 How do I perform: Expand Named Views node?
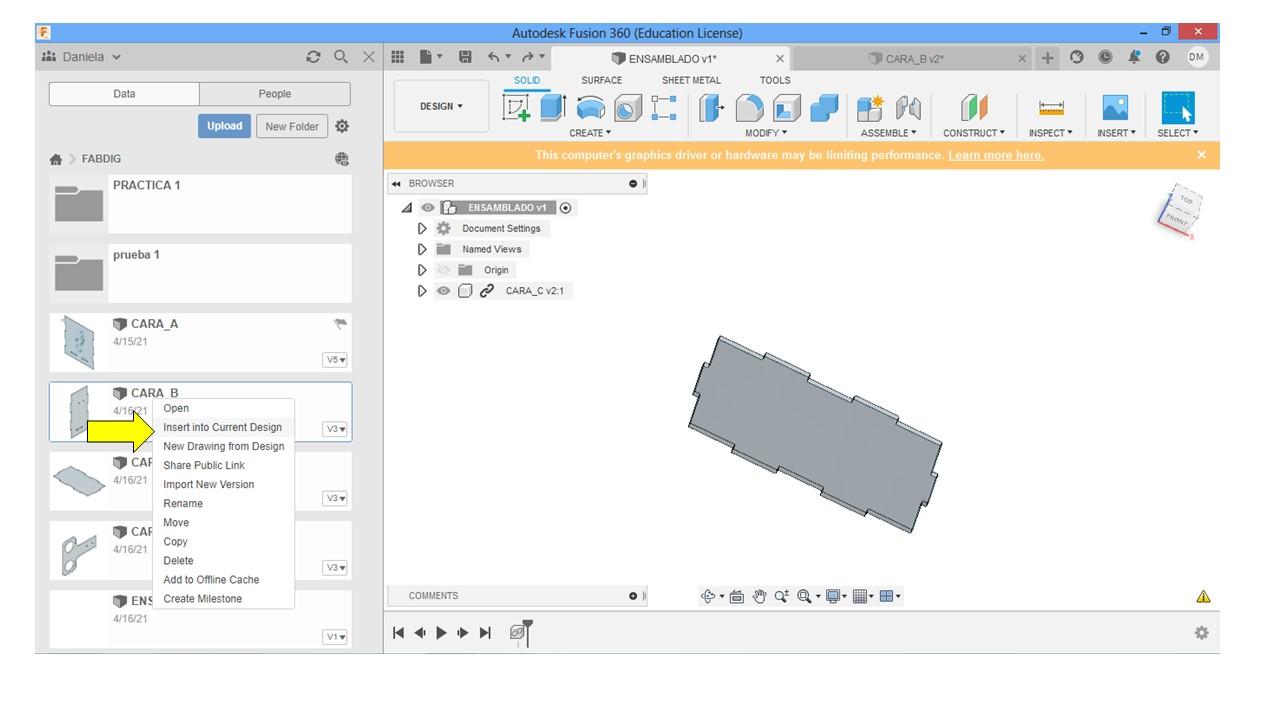422,249
